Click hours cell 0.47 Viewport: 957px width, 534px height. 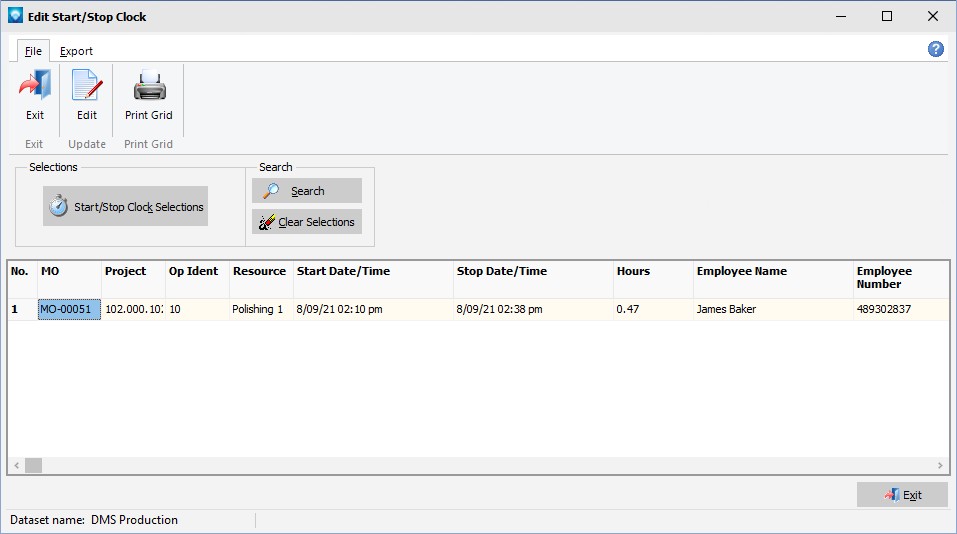(x=653, y=309)
